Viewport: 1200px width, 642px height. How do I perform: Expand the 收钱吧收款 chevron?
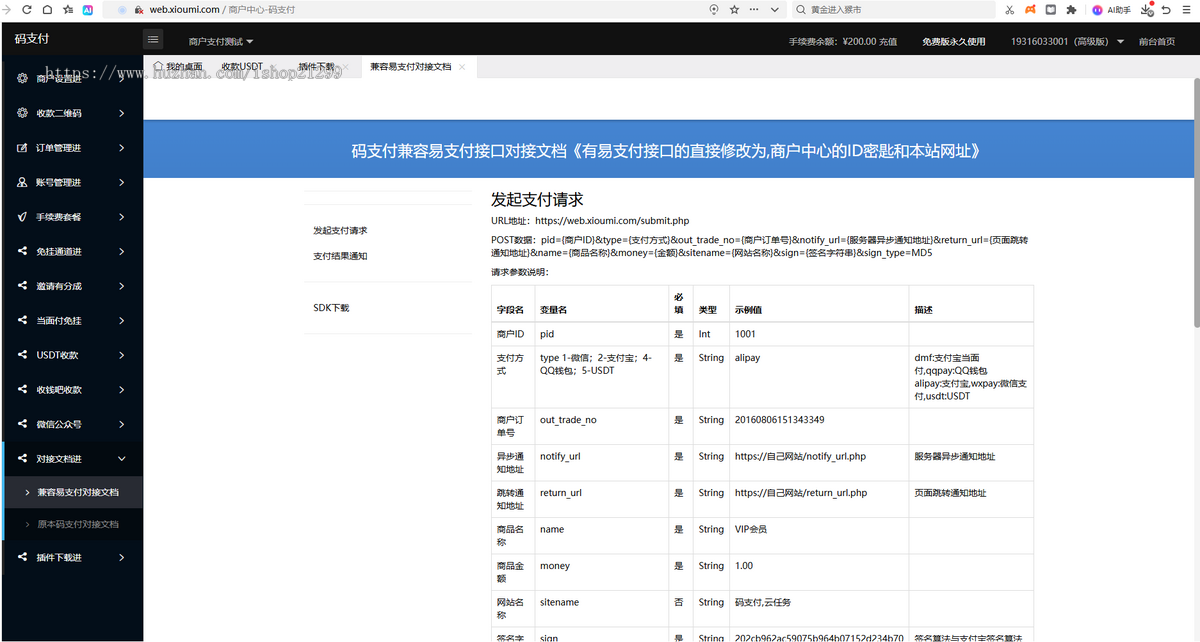(122, 389)
